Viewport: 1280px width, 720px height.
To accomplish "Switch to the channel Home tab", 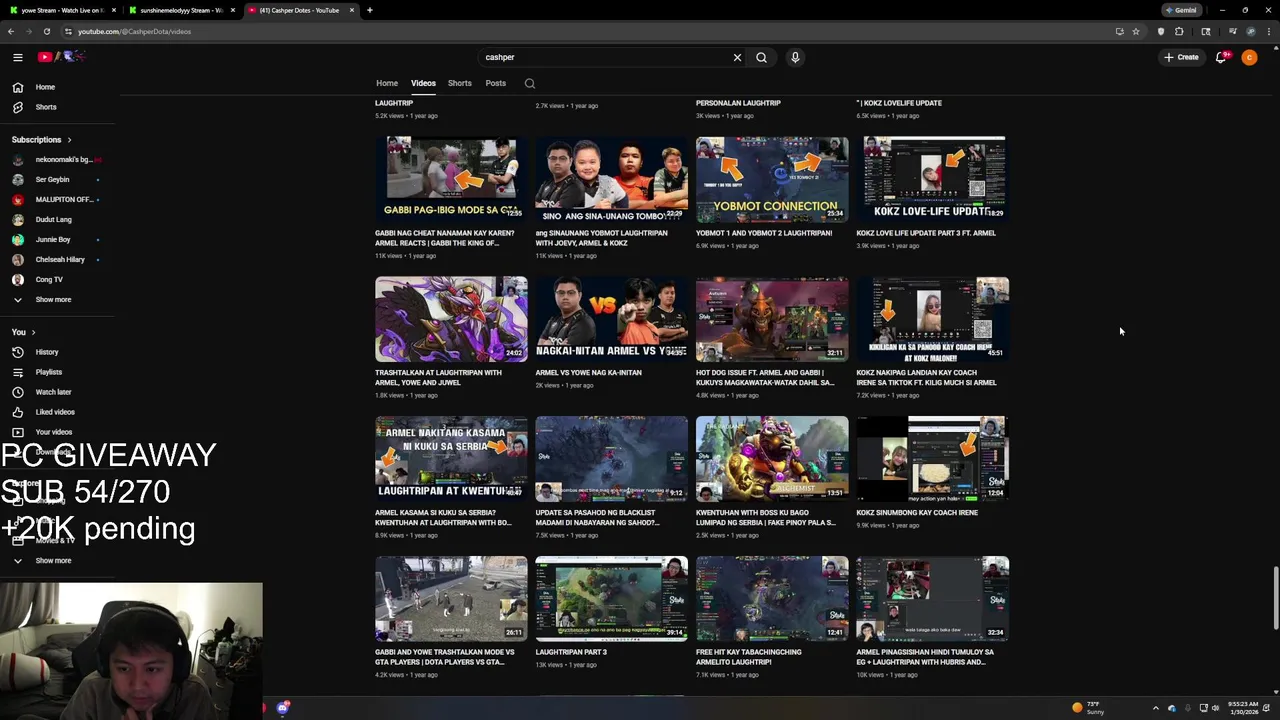I will pyautogui.click(x=387, y=83).
